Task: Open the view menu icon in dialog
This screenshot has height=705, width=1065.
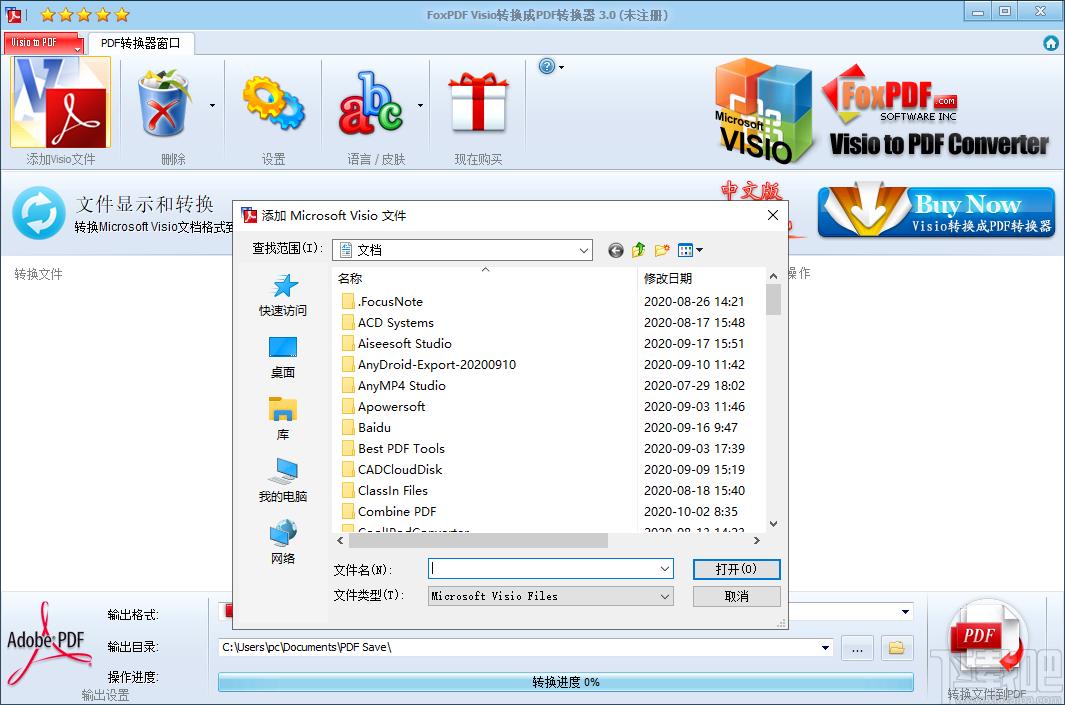Action: pyautogui.click(x=690, y=251)
